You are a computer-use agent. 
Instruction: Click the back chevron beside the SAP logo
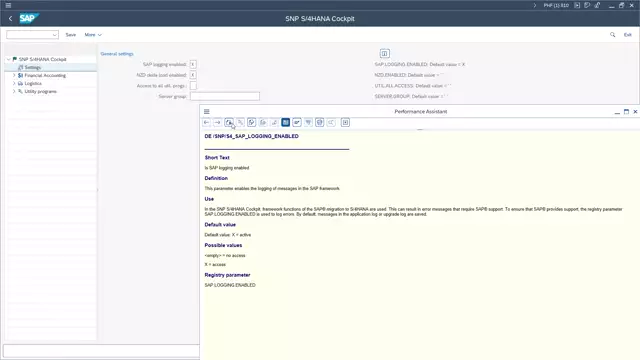(11, 18)
